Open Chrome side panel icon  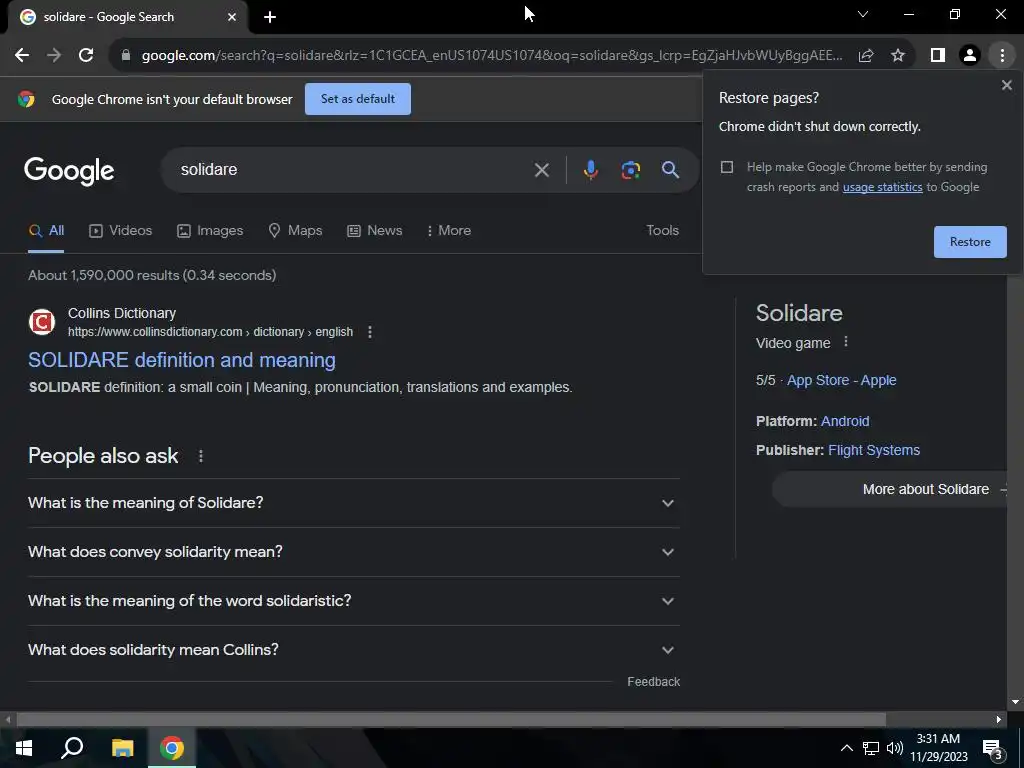[x=938, y=56]
